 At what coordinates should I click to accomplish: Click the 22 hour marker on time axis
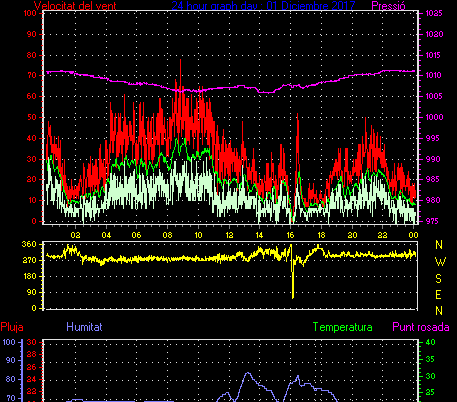pos(382,235)
